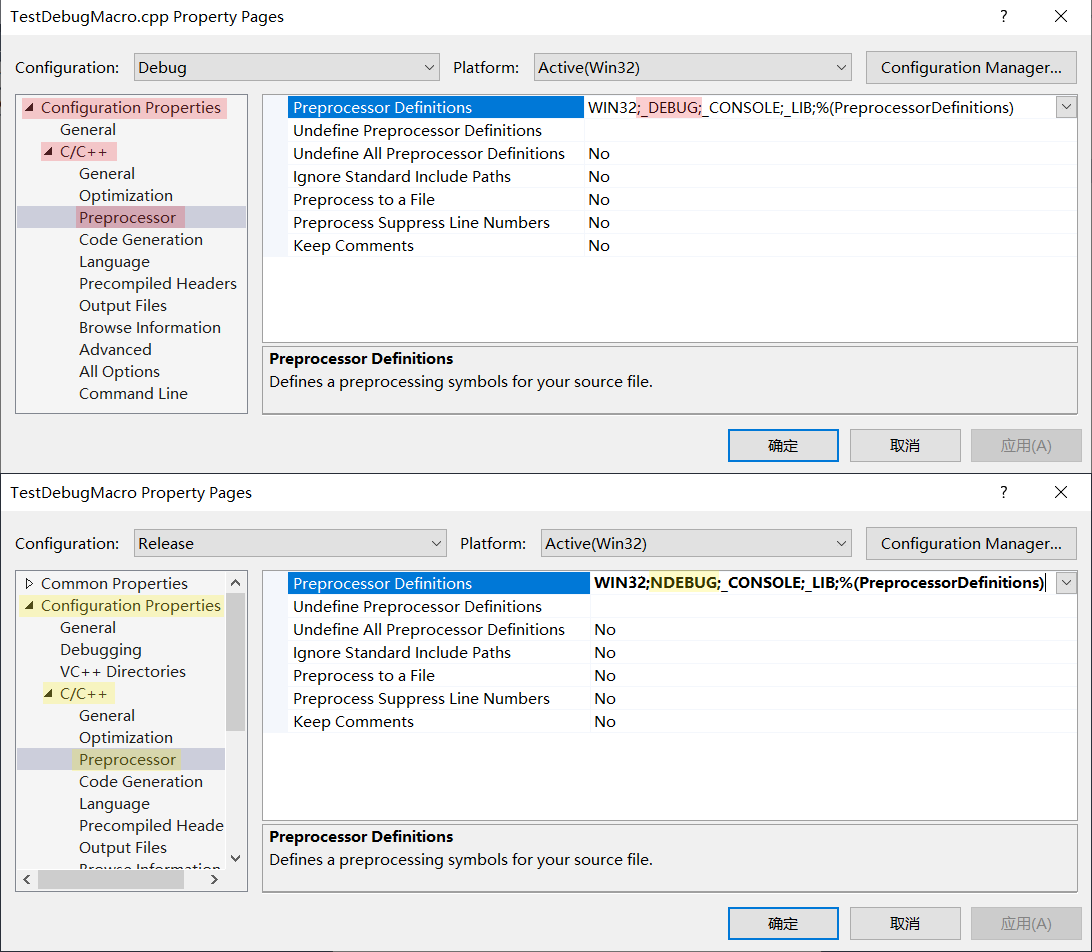Click the 确定 button in the Debug dialog
This screenshot has width=1092, height=952.
[783, 445]
